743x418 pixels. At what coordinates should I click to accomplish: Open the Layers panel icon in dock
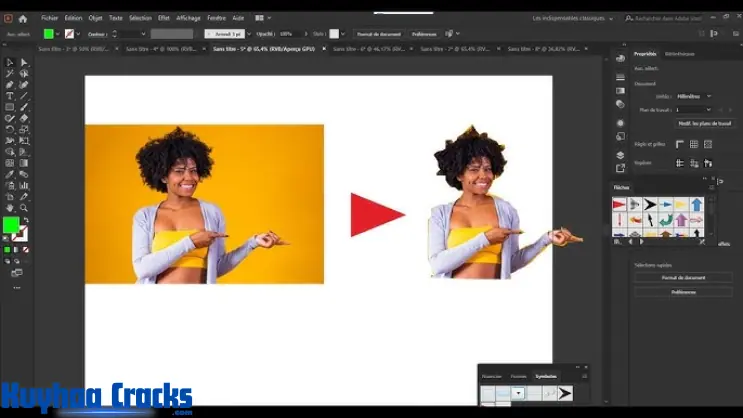(620, 155)
